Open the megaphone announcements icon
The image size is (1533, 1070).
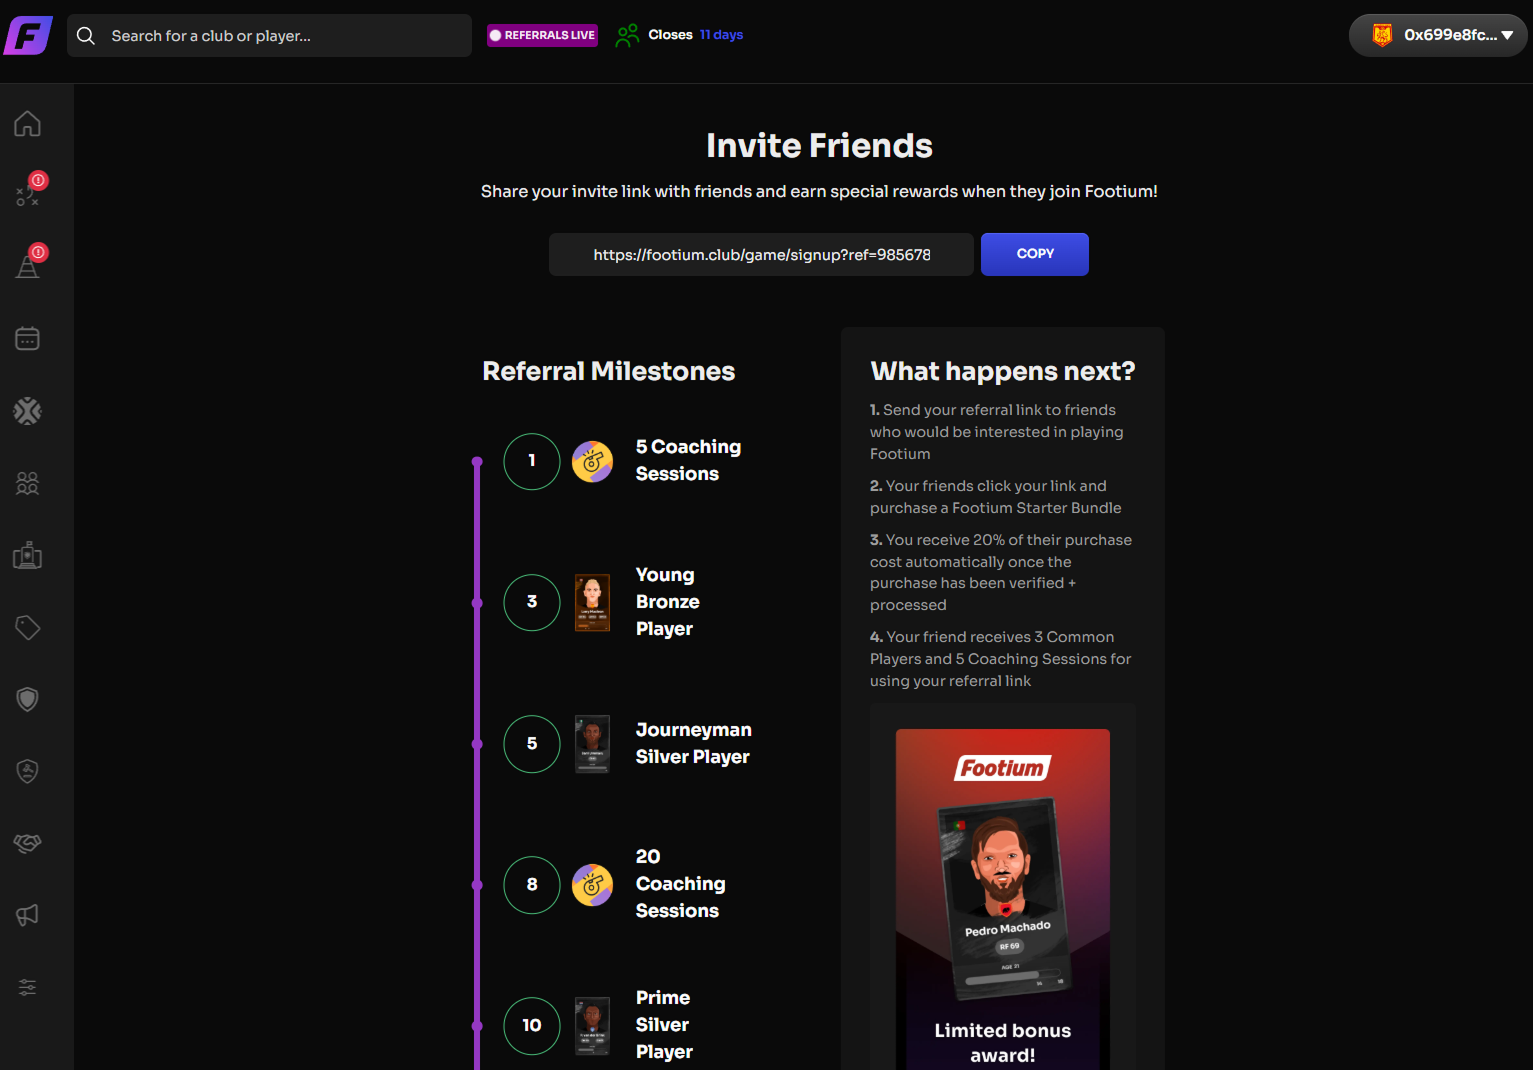pyautogui.click(x=27, y=915)
